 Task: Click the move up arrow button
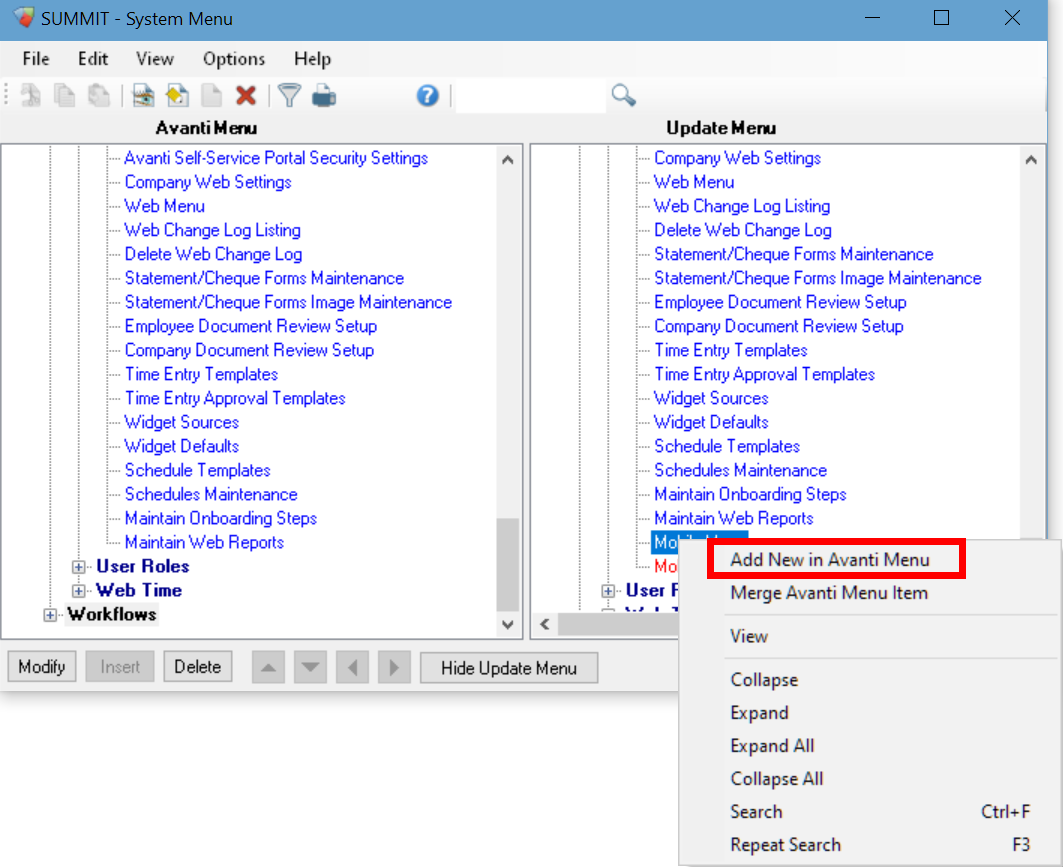pos(268,667)
